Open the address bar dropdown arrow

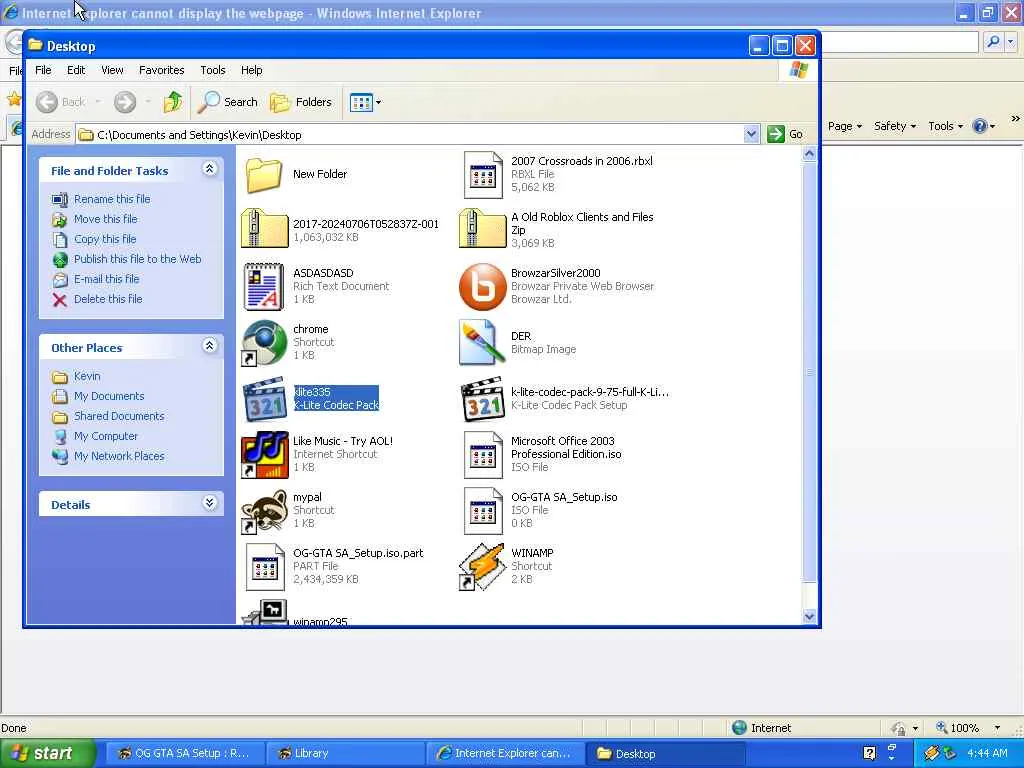751,135
